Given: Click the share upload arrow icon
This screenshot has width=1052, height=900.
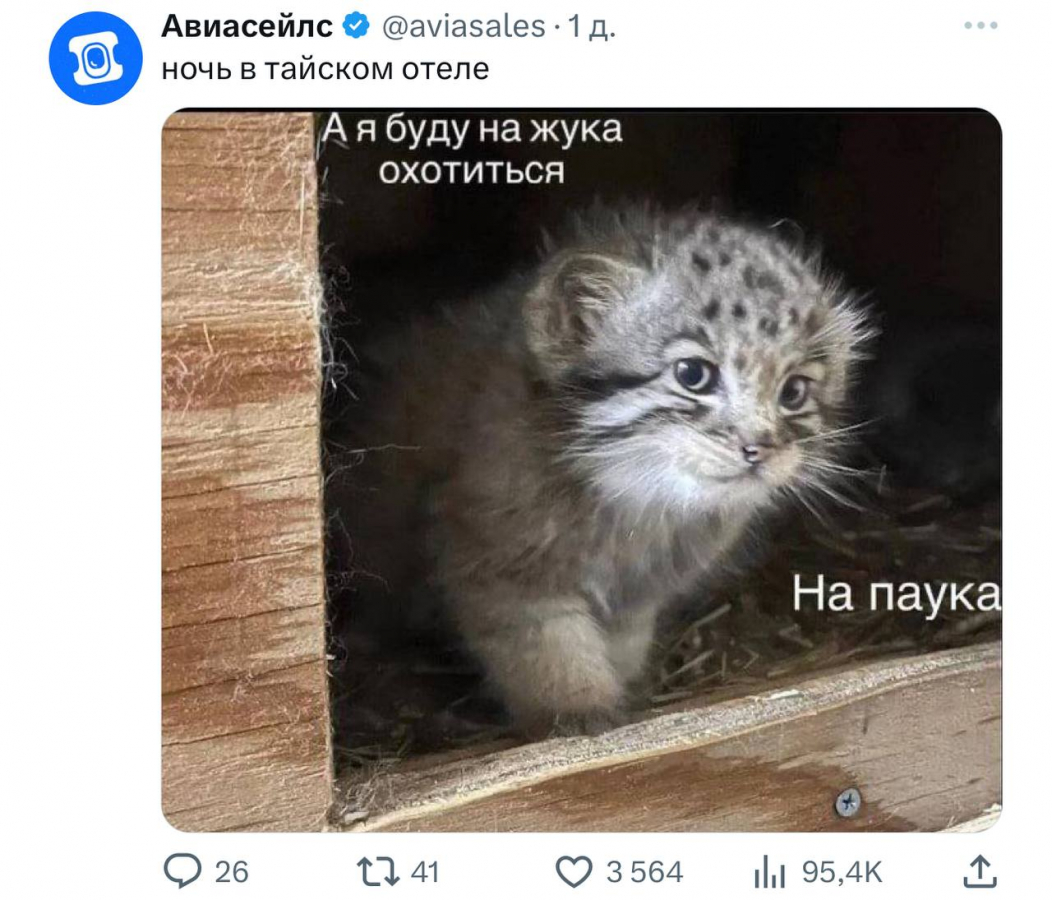Looking at the screenshot, I should click(979, 872).
